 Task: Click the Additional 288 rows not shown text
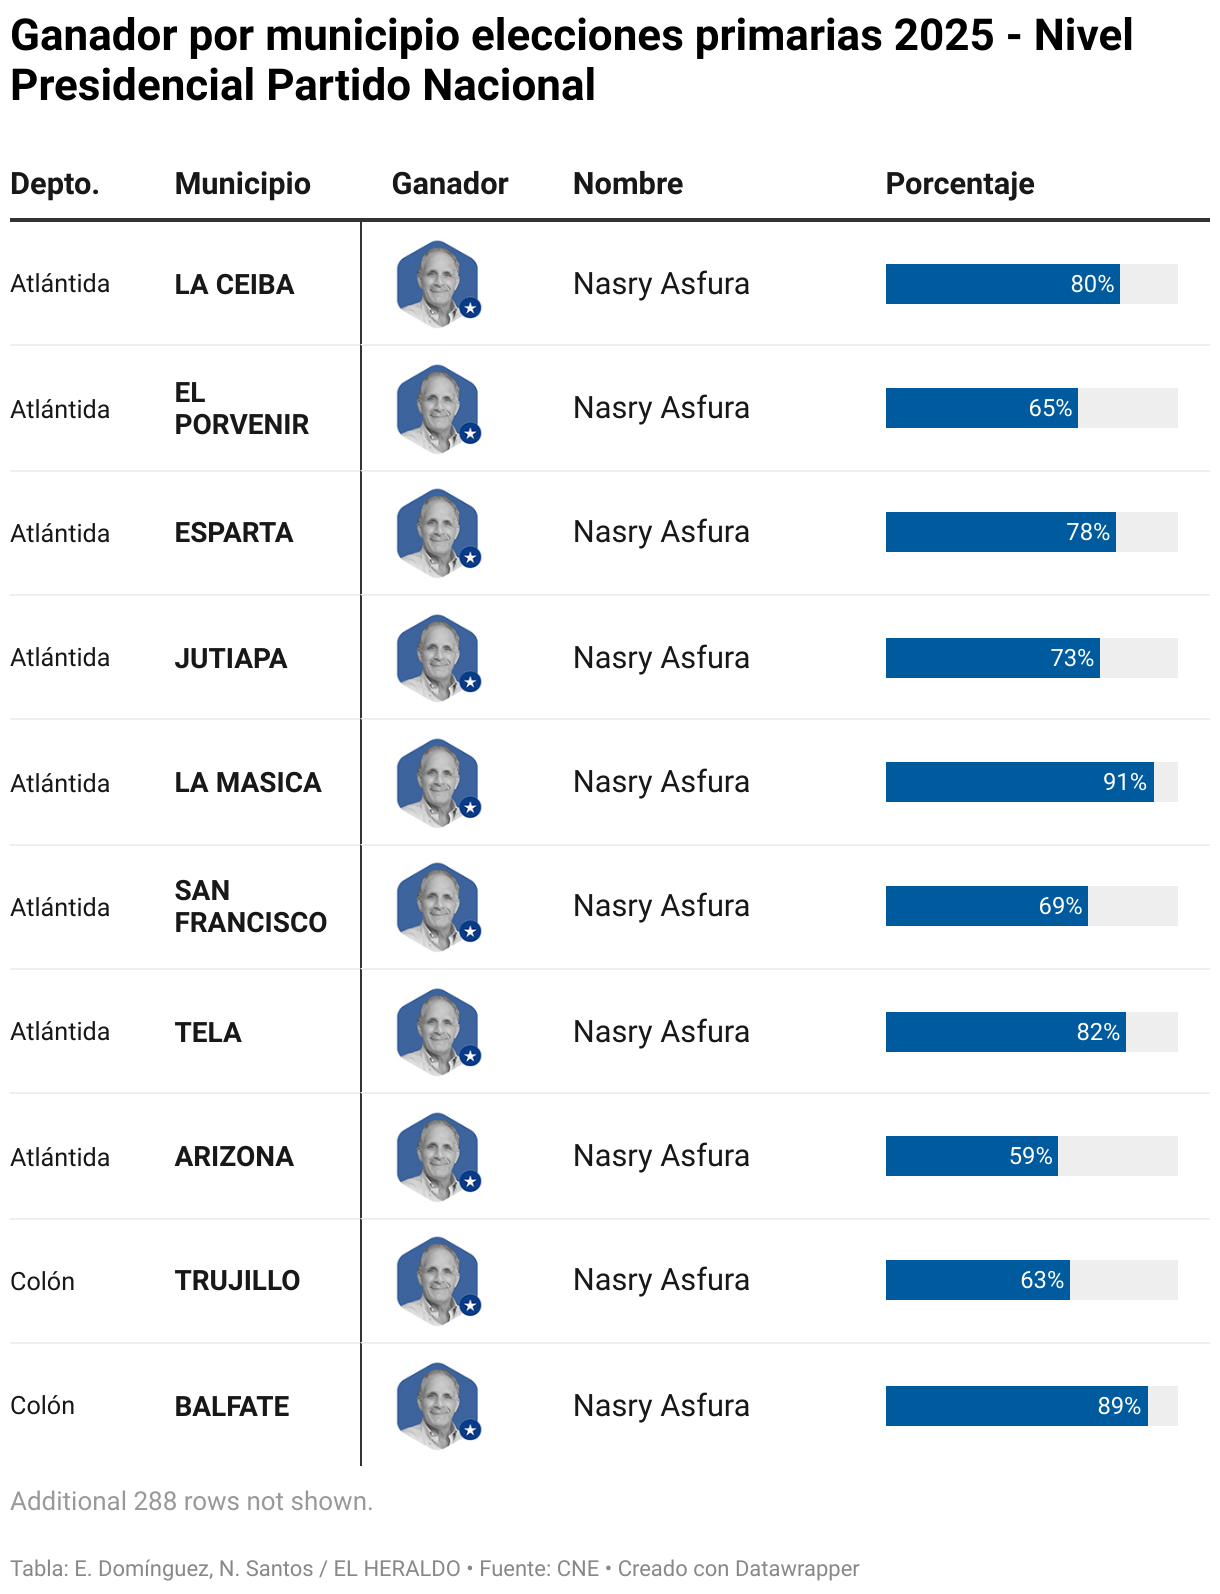point(192,1501)
